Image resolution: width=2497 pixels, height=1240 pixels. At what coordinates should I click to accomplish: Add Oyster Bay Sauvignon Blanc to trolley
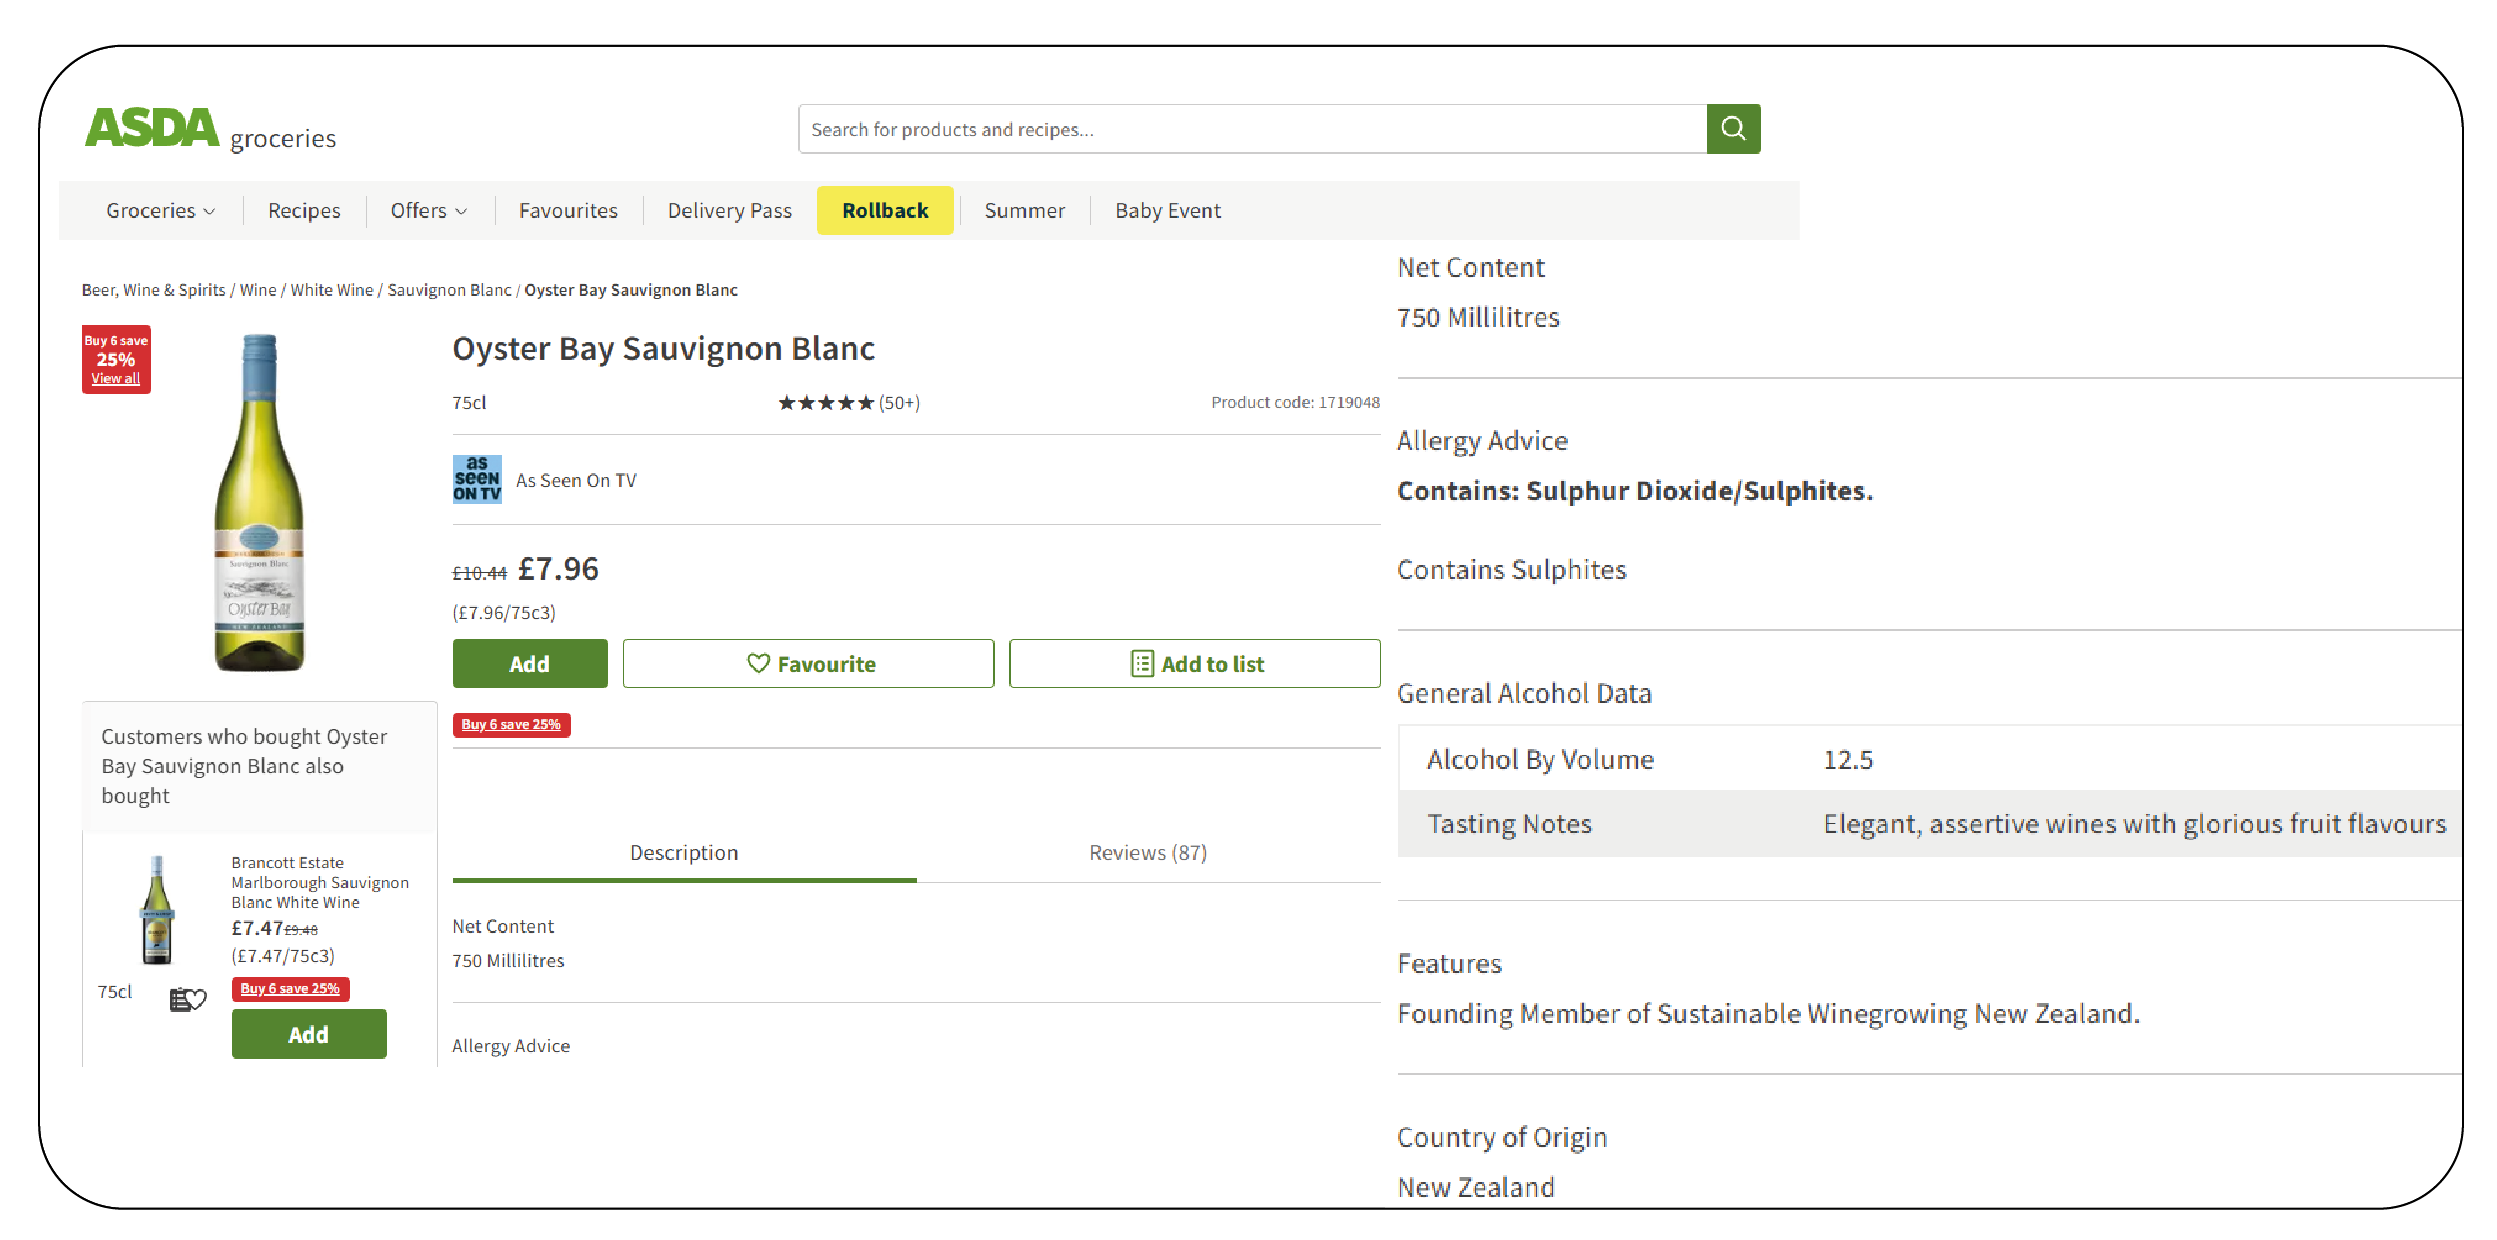530,663
